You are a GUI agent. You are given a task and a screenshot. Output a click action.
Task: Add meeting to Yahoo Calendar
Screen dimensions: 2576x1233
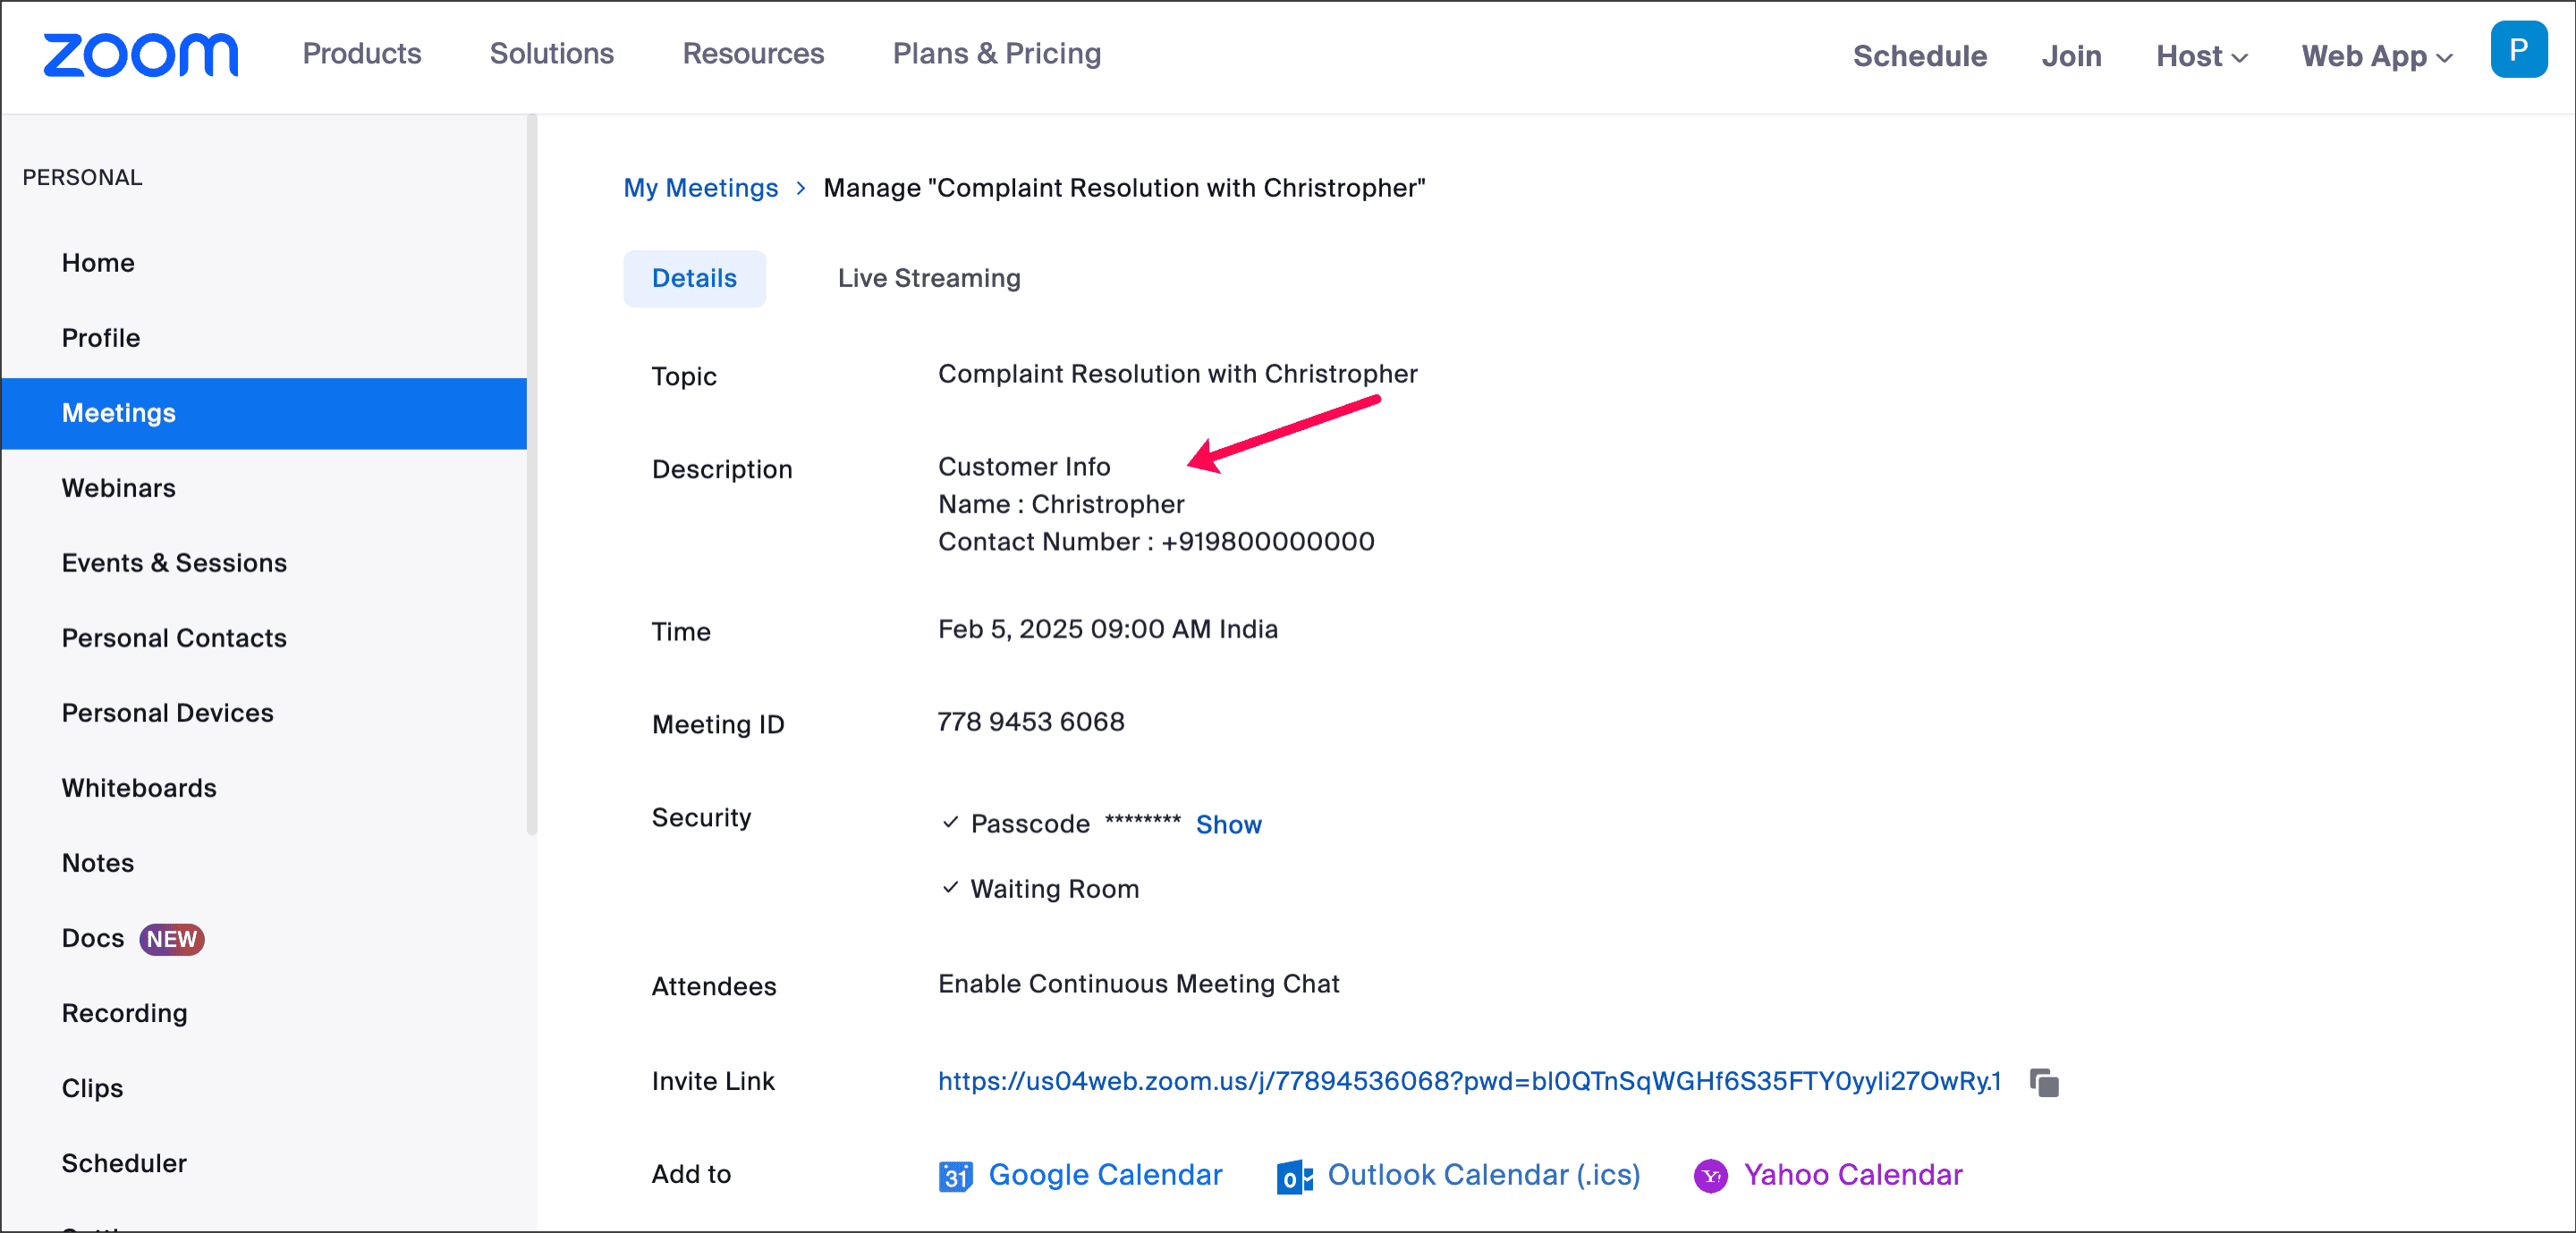coord(1853,1175)
